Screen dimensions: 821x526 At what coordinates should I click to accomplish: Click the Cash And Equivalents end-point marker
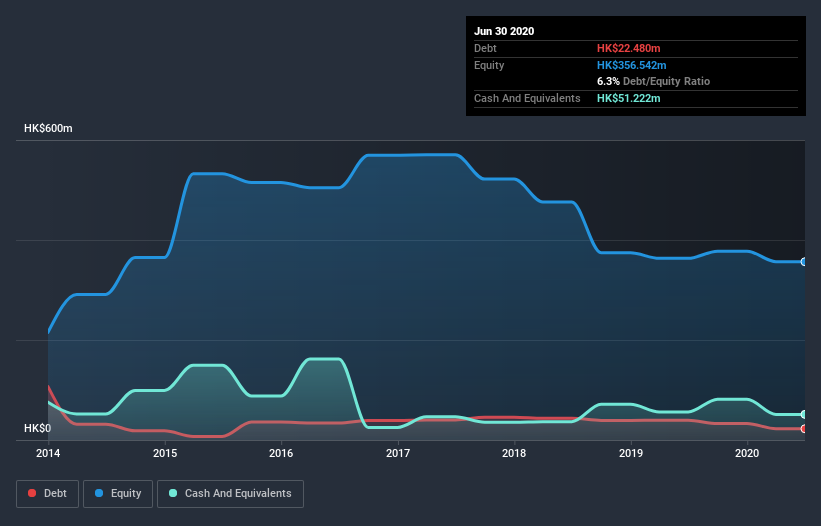804,414
